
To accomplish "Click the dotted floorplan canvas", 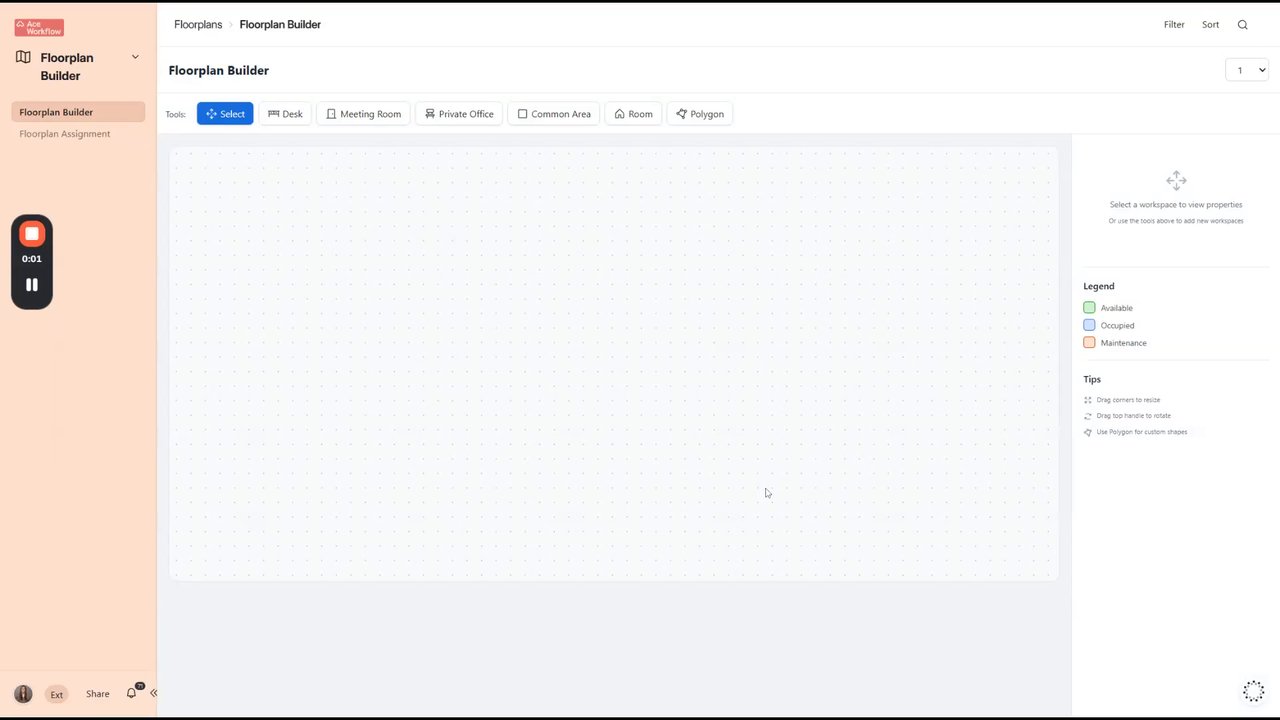I will 614,364.
